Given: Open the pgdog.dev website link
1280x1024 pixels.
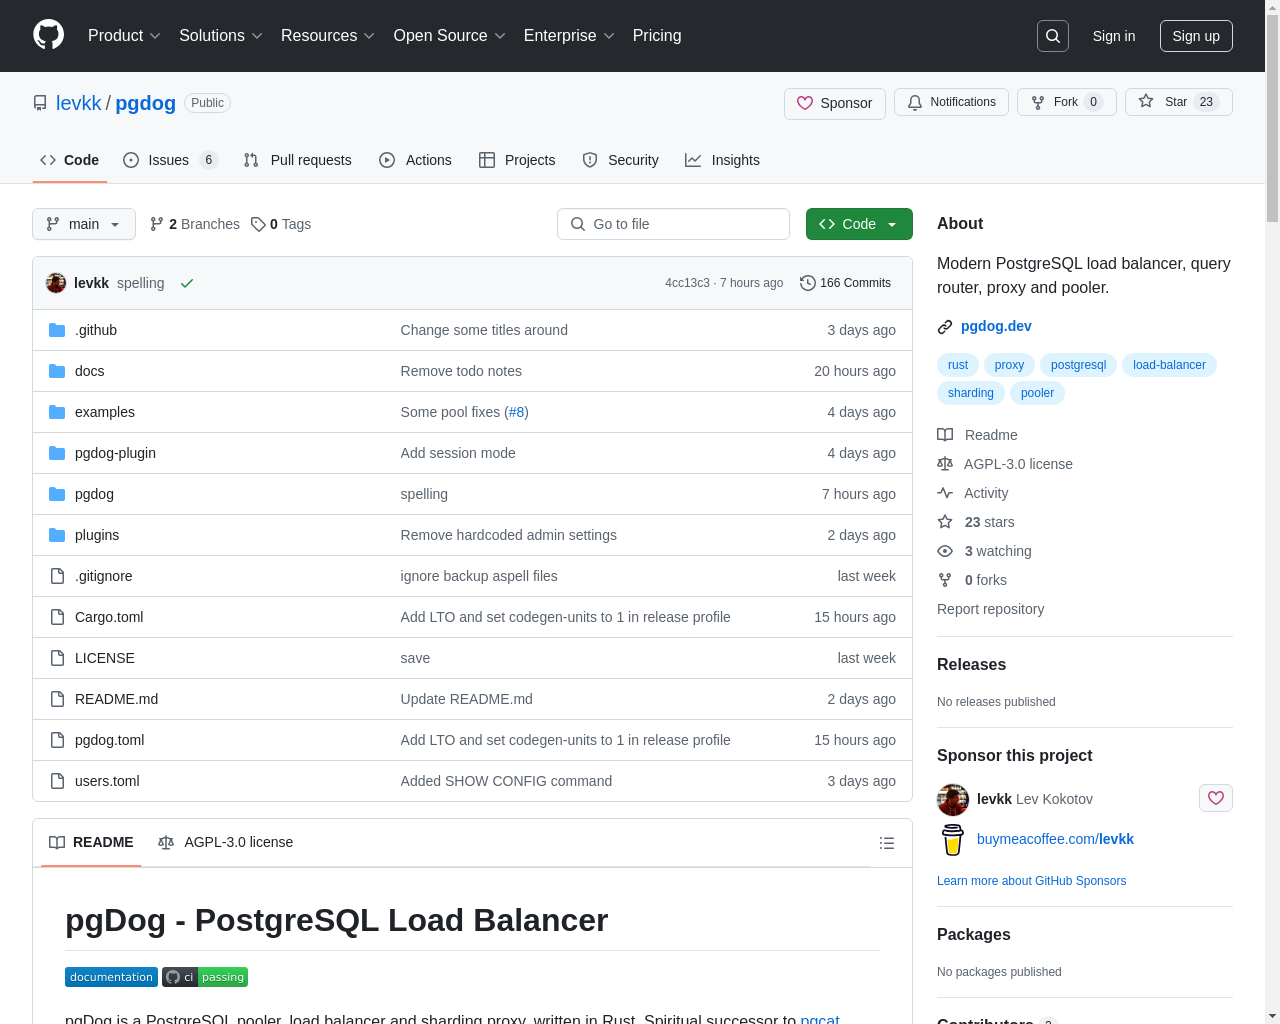Looking at the screenshot, I should tap(996, 326).
